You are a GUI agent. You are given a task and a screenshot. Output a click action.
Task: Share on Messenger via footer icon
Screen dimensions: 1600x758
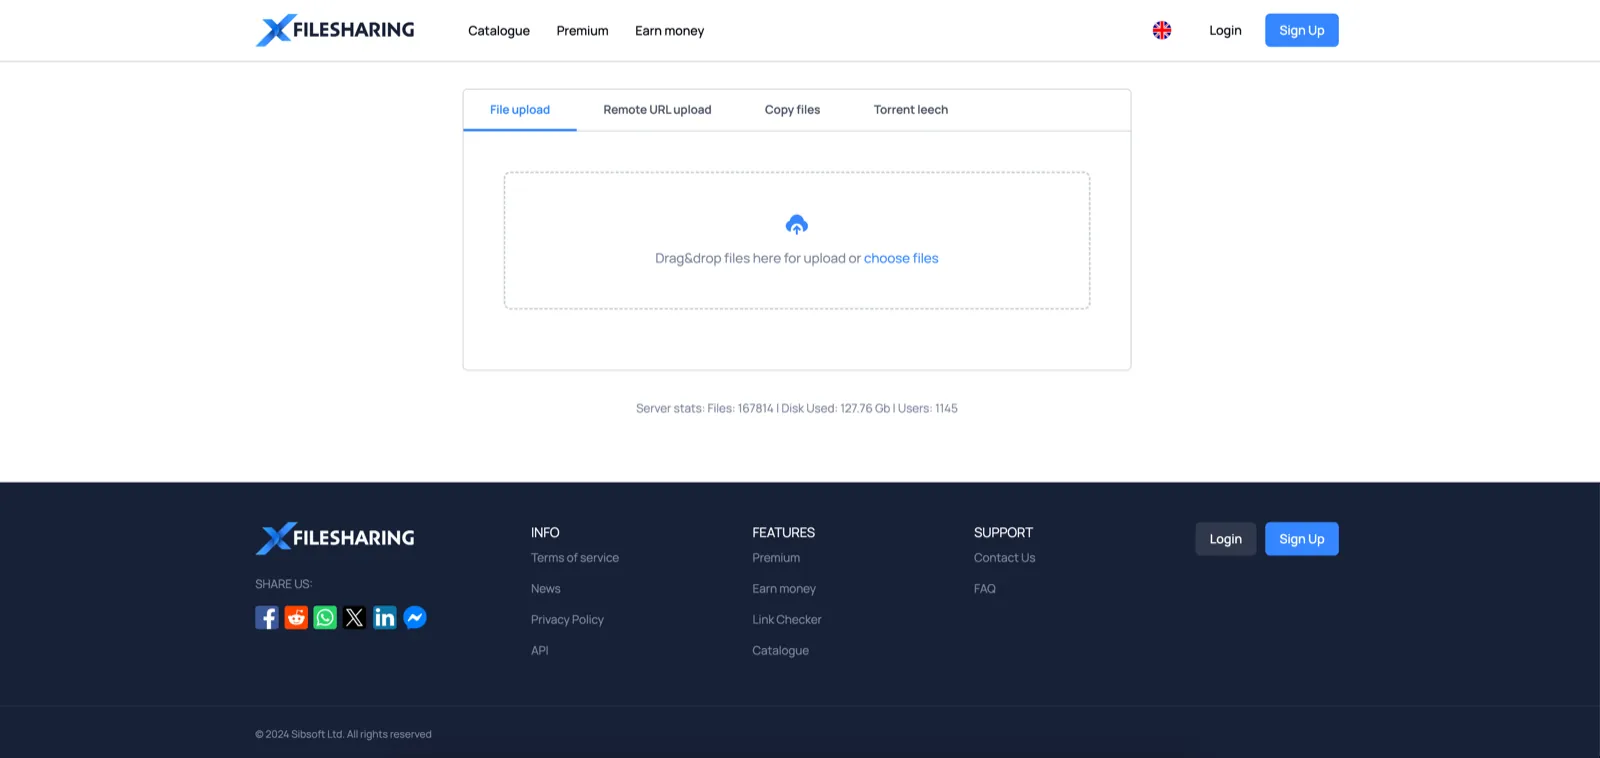tap(415, 618)
